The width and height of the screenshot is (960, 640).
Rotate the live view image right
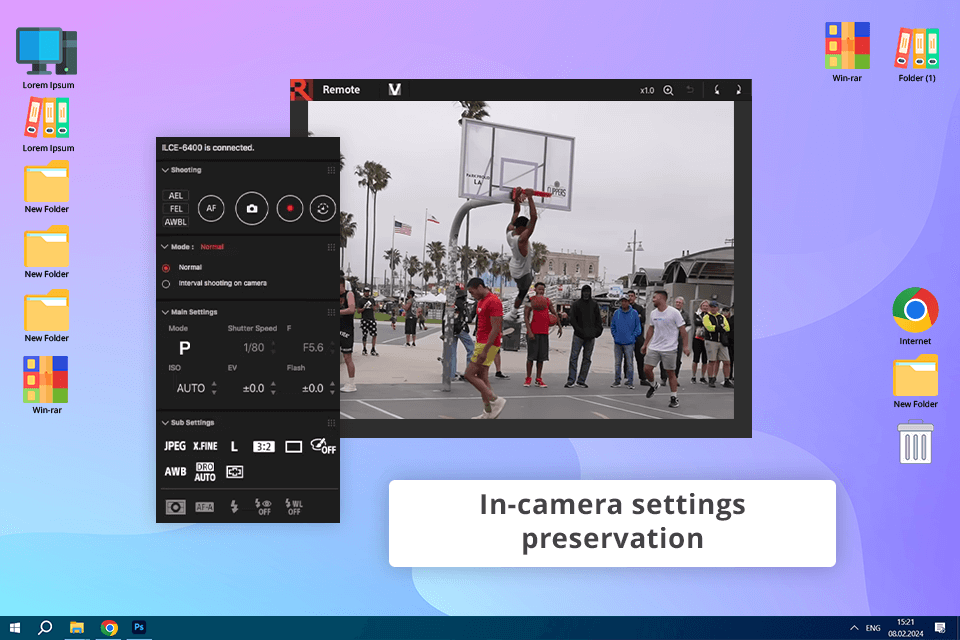coord(738,90)
